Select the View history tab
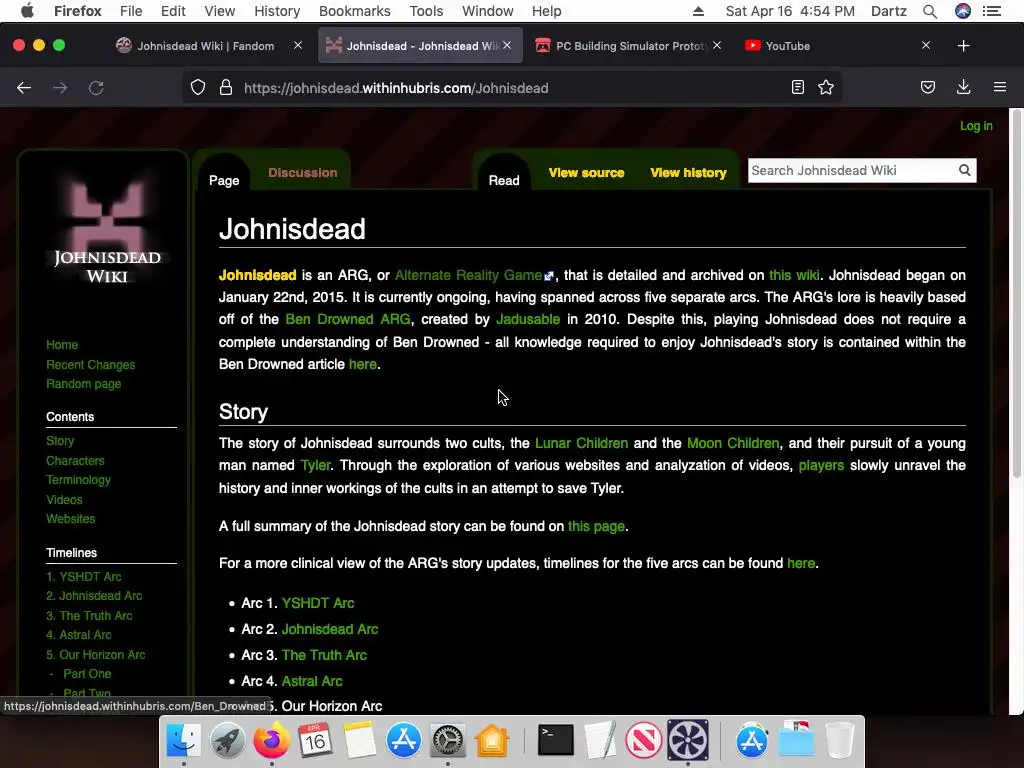 [x=688, y=172]
